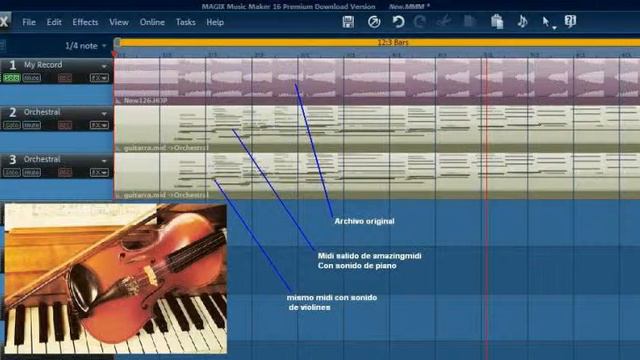The width and height of the screenshot is (640, 360).
Task: Click the Save project floppy disk icon
Action: tap(348, 22)
